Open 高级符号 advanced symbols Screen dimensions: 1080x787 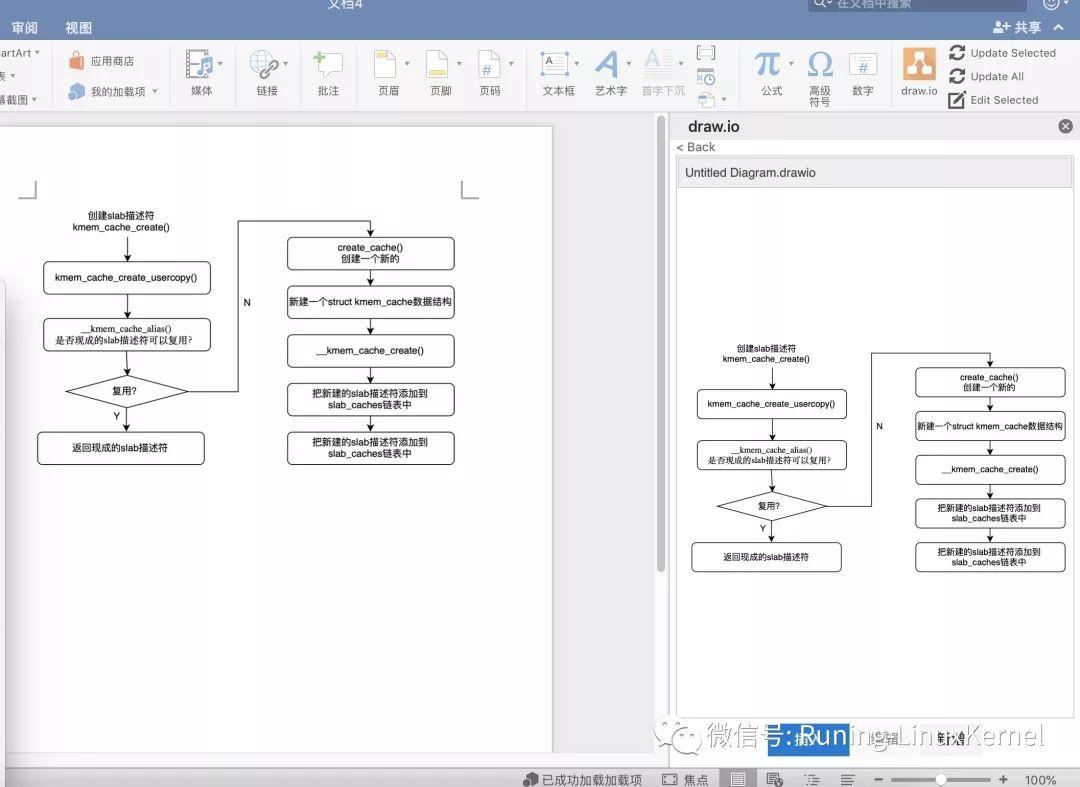[x=820, y=77]
